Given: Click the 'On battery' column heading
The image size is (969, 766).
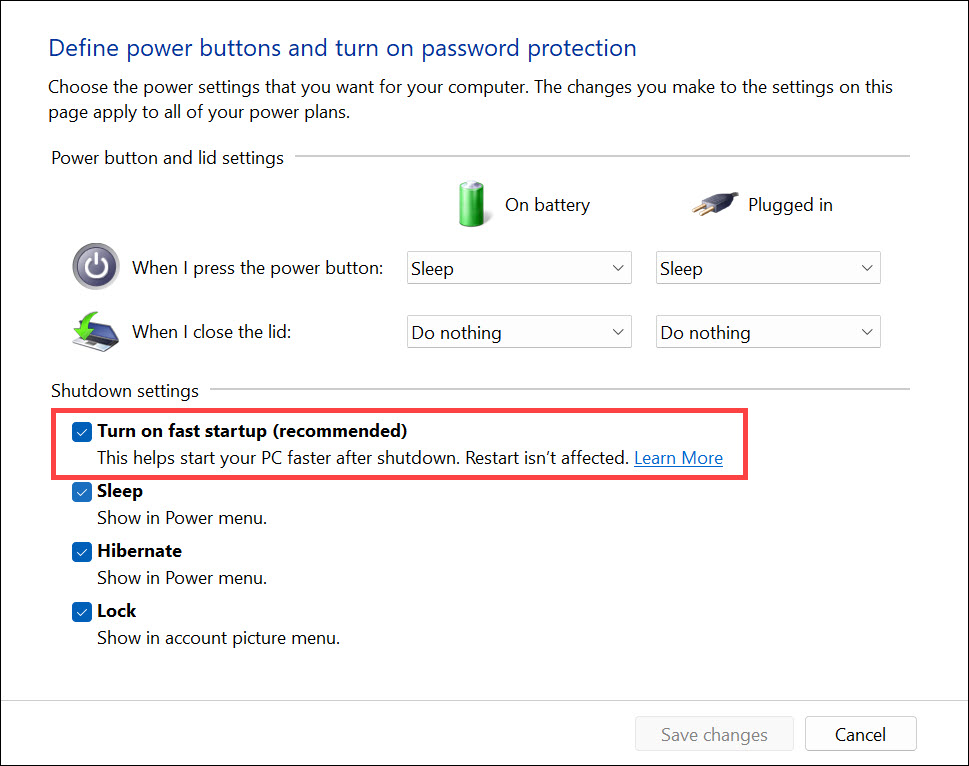Looking at the screenshot, I should click(547, 205).
